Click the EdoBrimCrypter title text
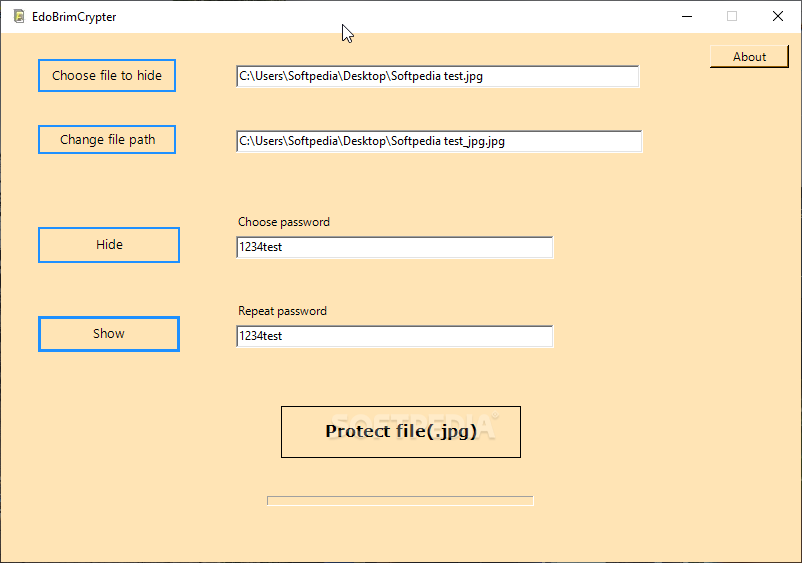 pyautogui.click(x=74, y=17)
